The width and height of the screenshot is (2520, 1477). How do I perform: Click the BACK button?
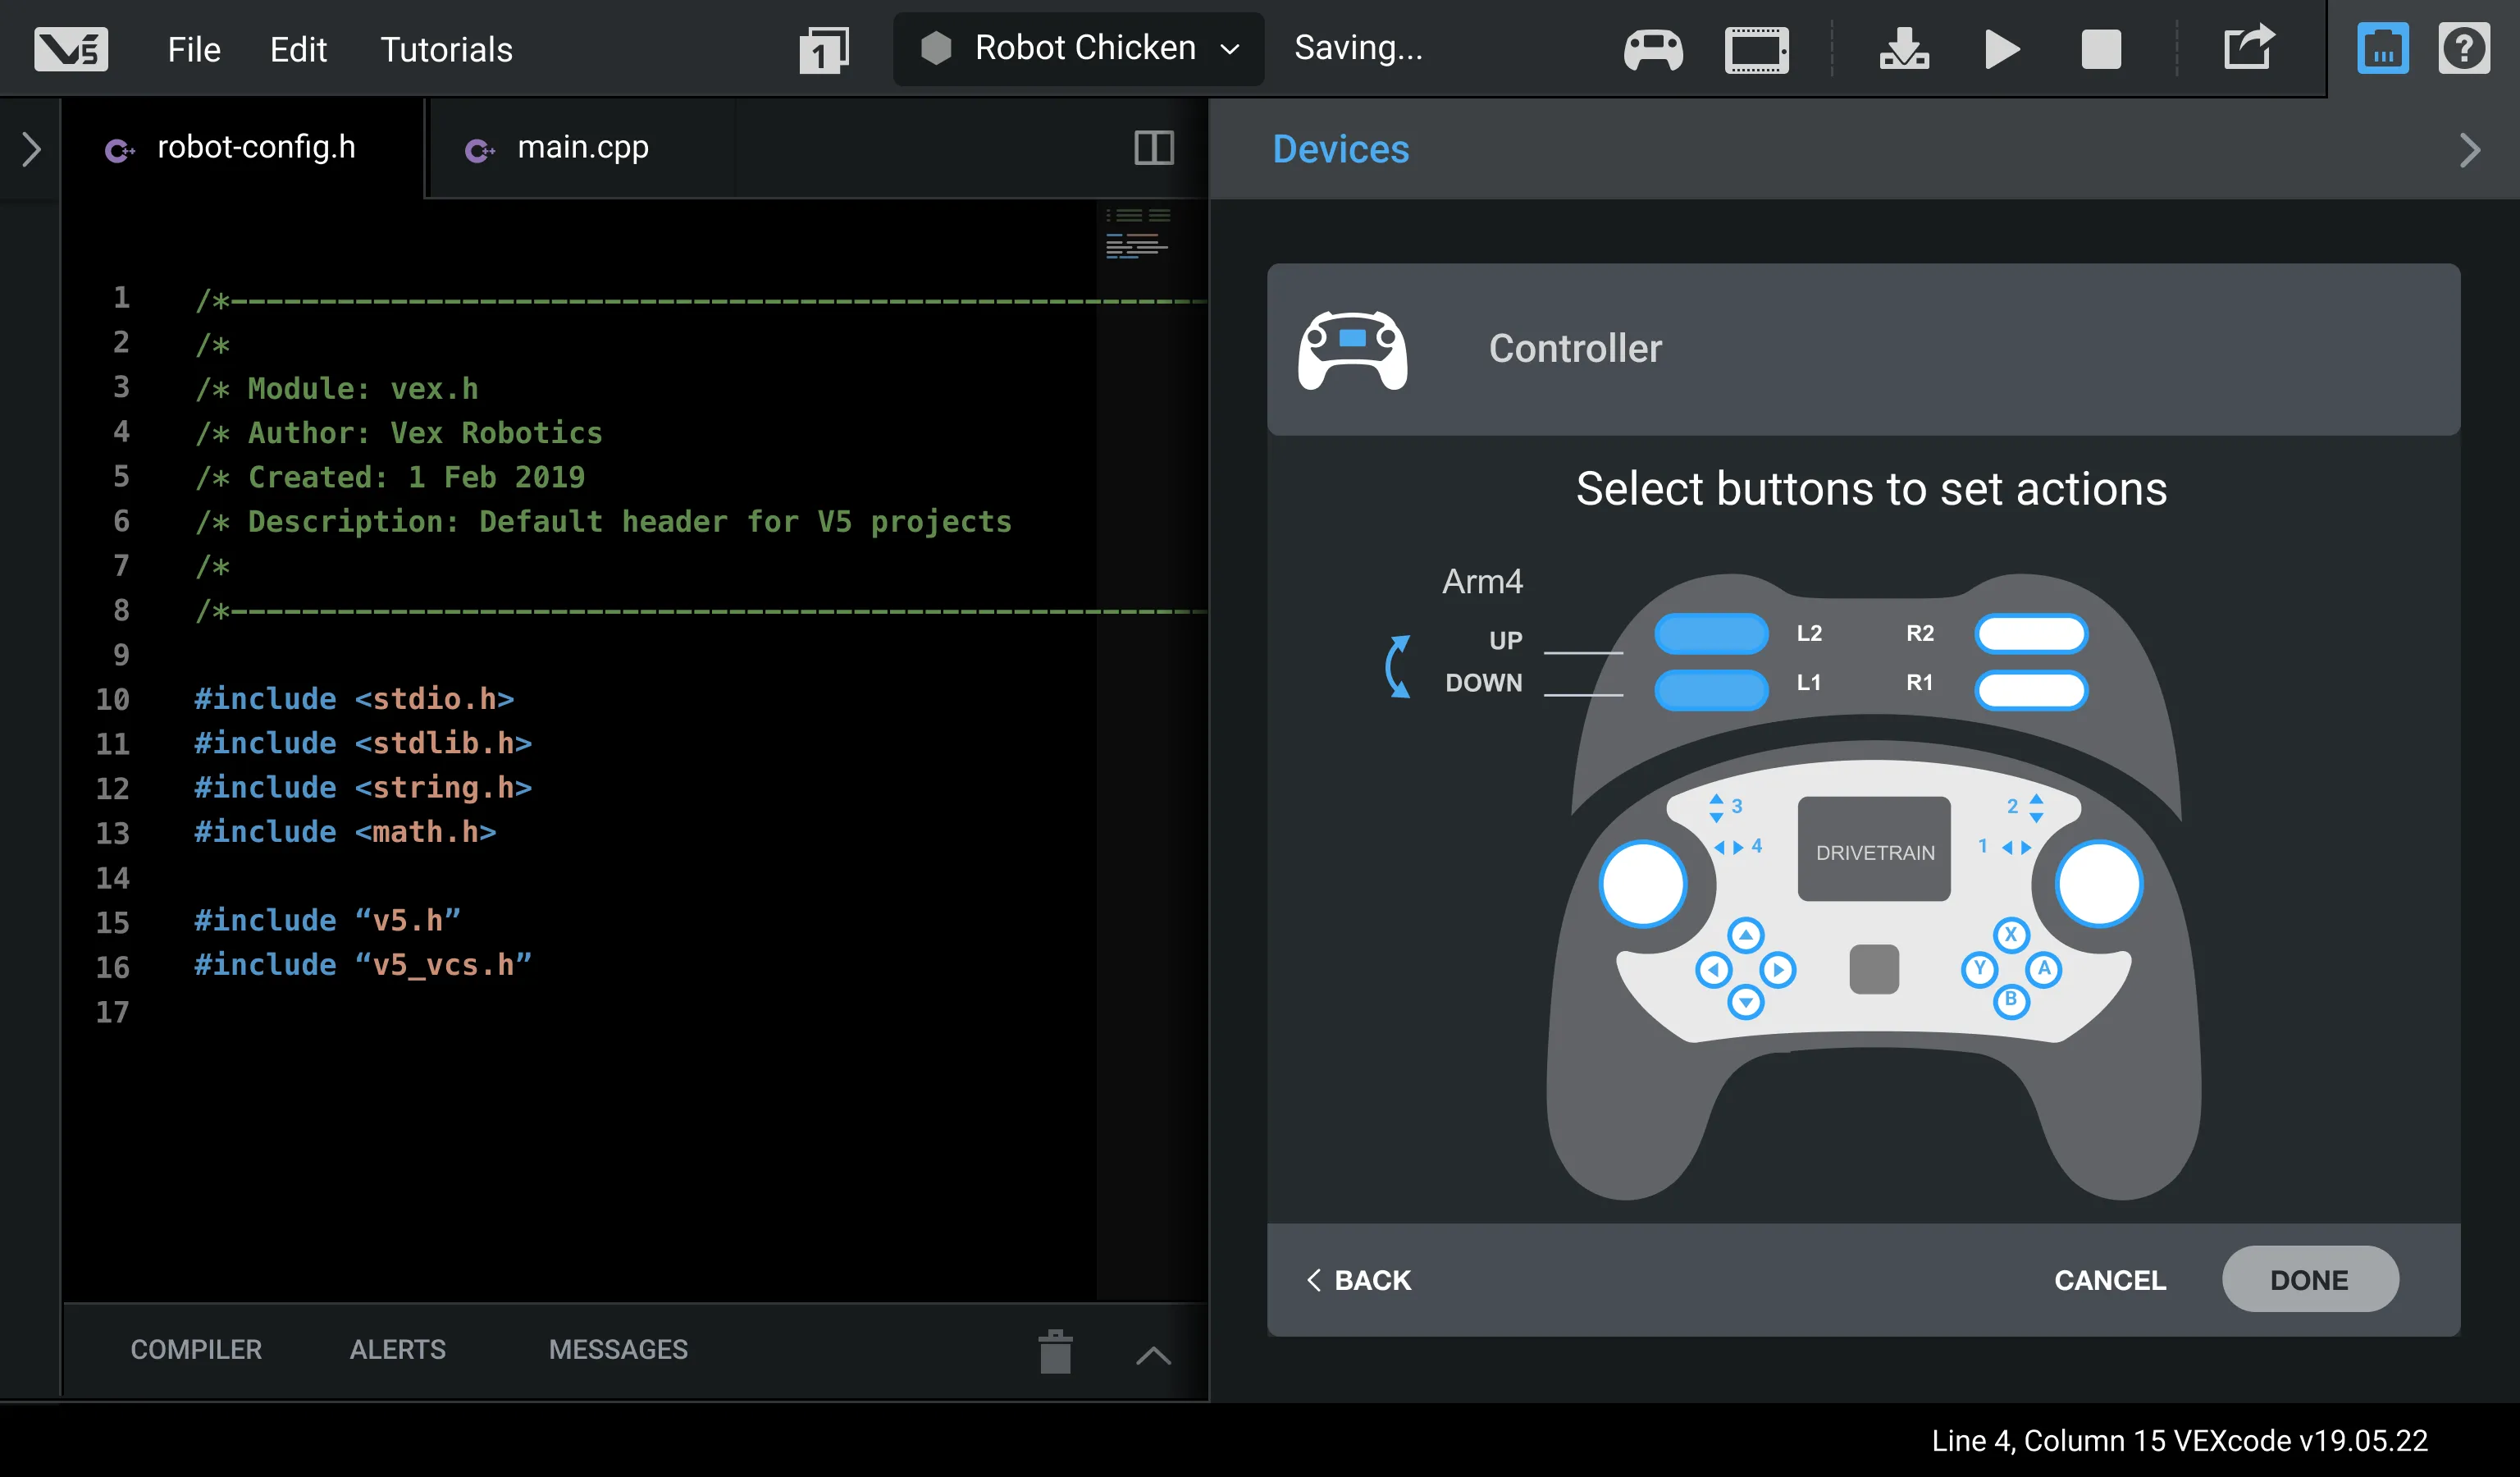click(1359, 1279)
